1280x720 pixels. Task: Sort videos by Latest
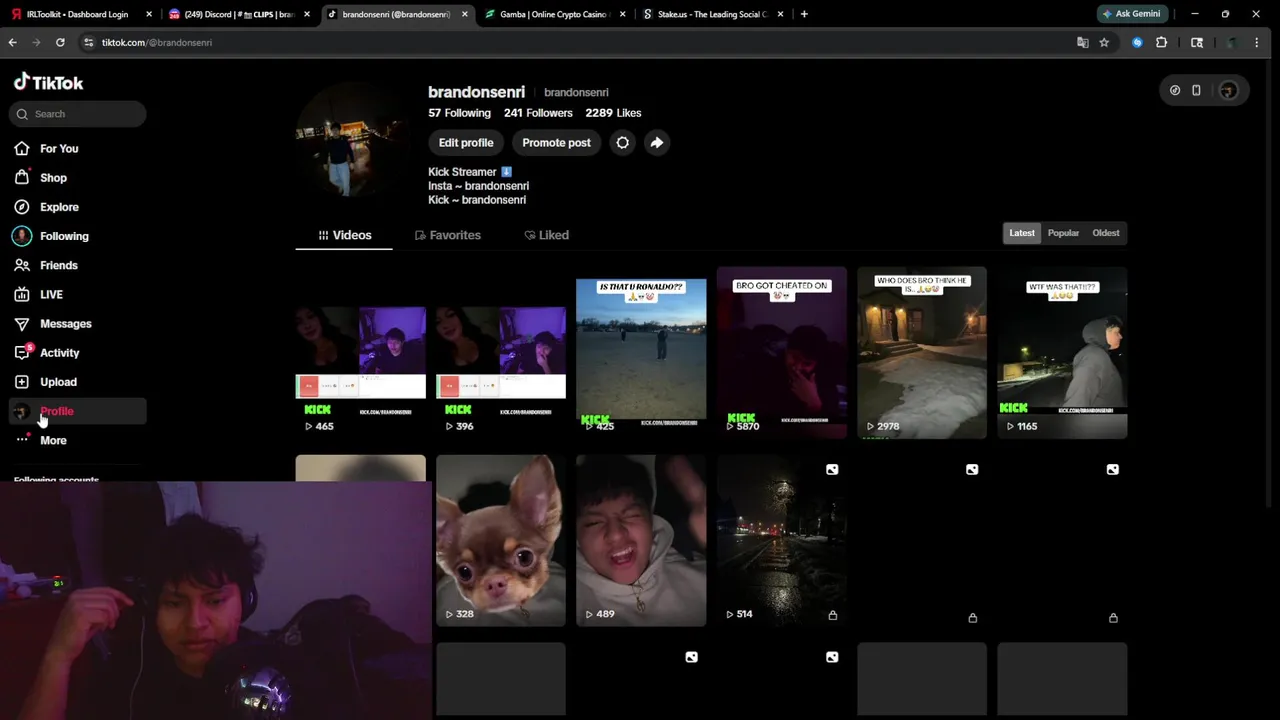pyautogui.click(x=1021, y=233)
